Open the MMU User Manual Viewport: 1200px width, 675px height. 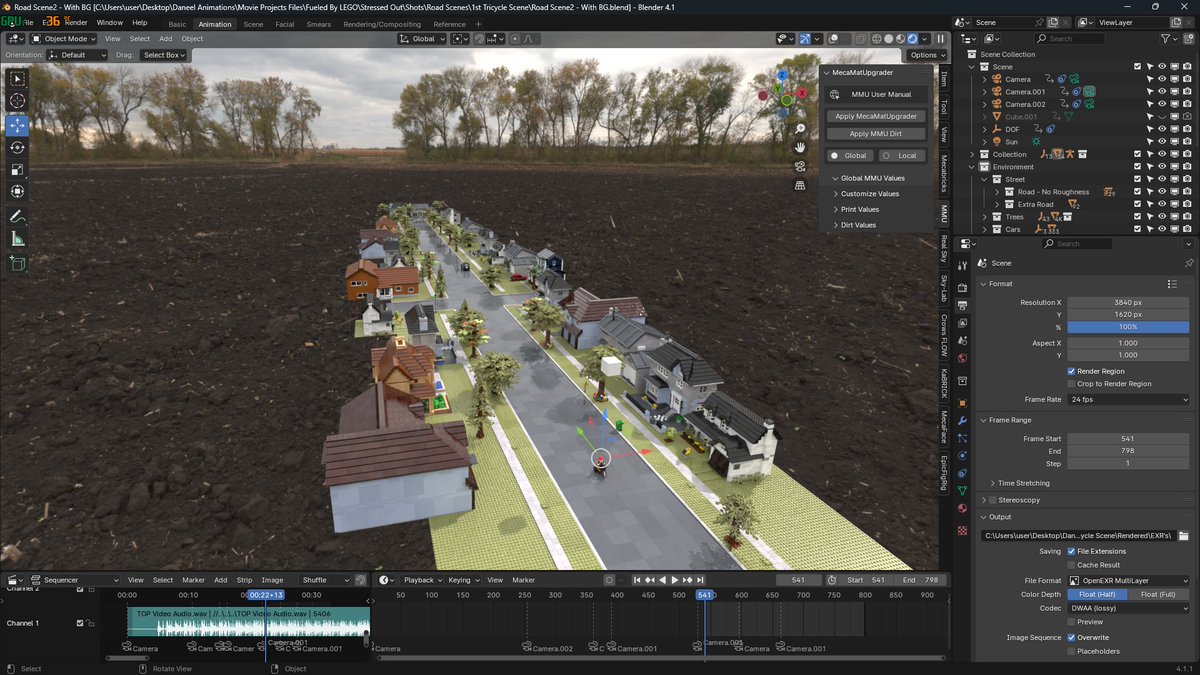(876, 94)
